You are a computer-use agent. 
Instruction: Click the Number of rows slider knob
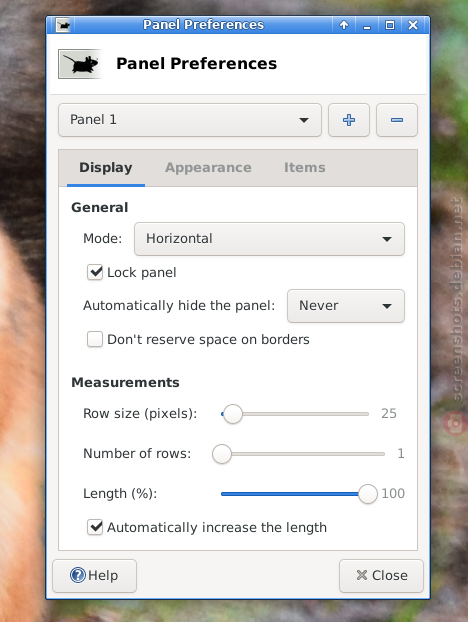click(222, 454)
